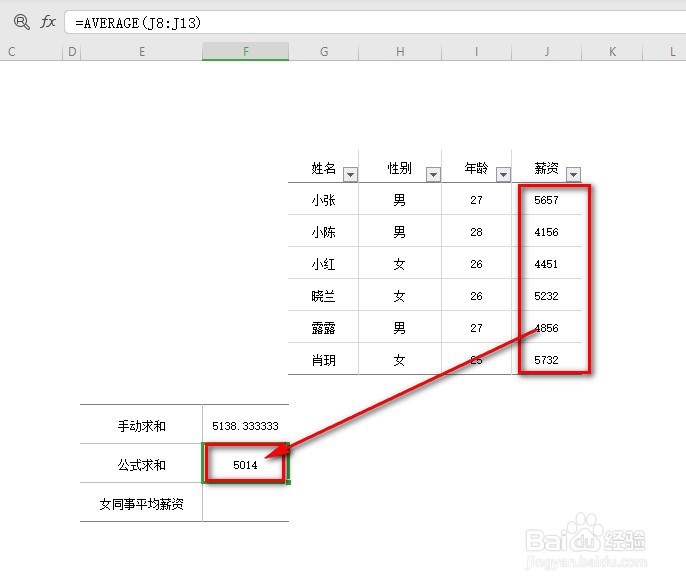The height and width of the screenshot is (586, 686).
Task: Select the age cell 28 for 小陈
Action: 476,232
